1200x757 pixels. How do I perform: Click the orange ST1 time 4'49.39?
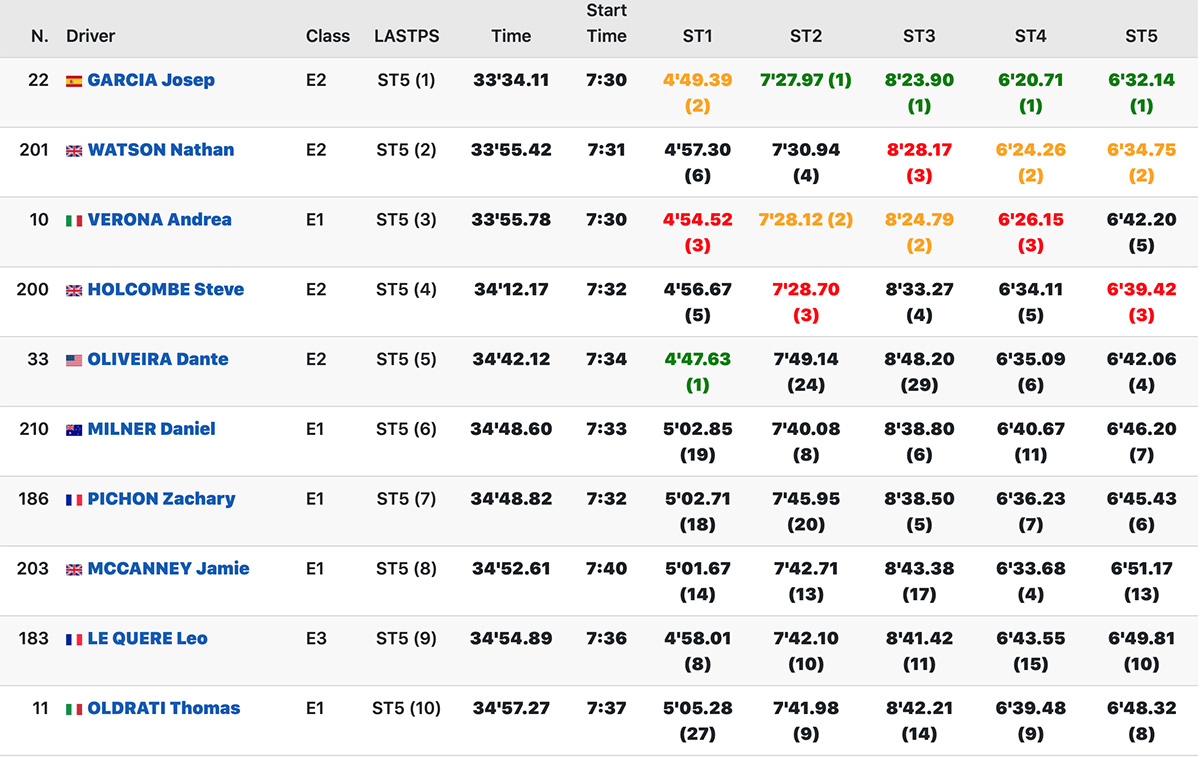pos(697,80)
